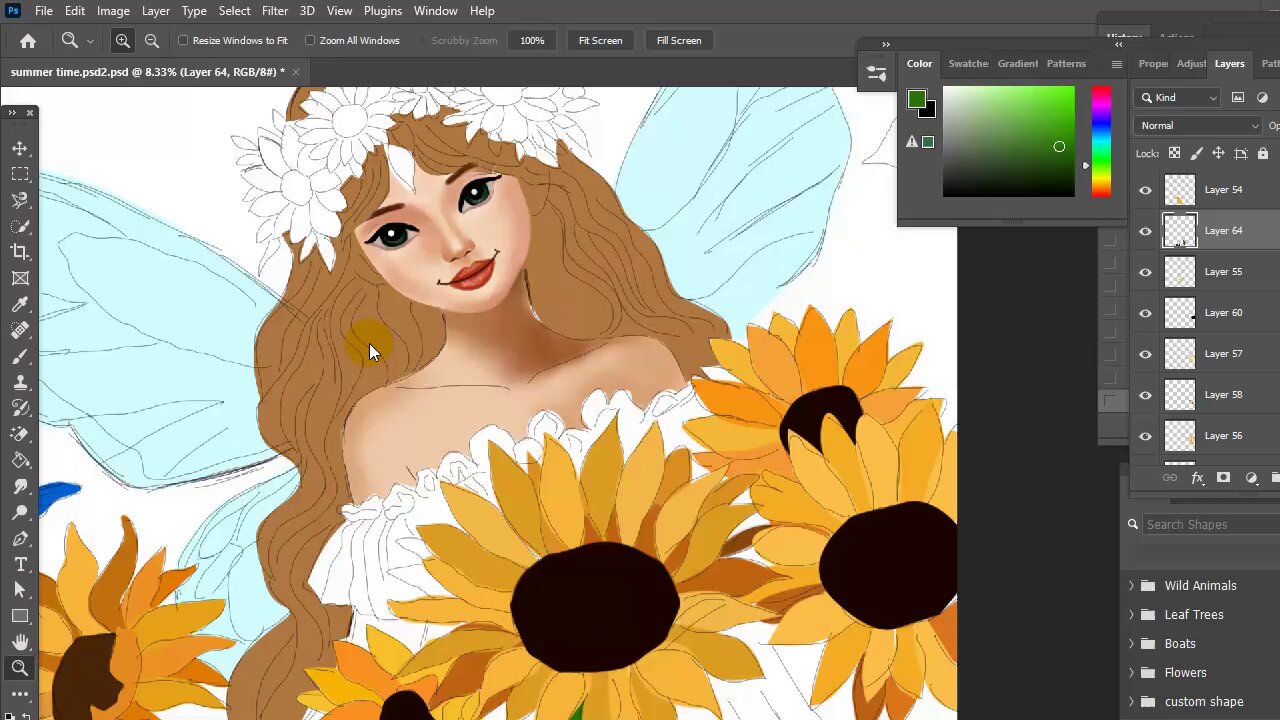Switch to the Swatches tab
This screenshot has height=720, width=1280.
tap(968, 64)
